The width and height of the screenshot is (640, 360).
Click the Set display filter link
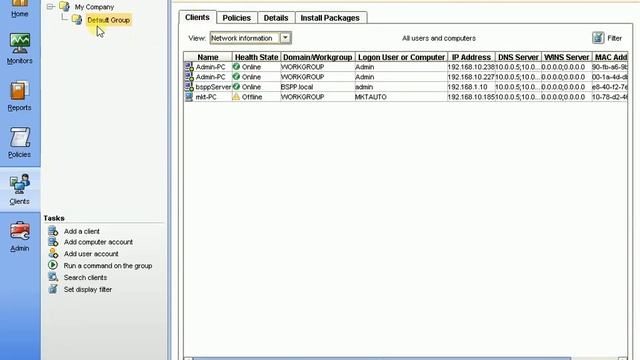(88, 289)
